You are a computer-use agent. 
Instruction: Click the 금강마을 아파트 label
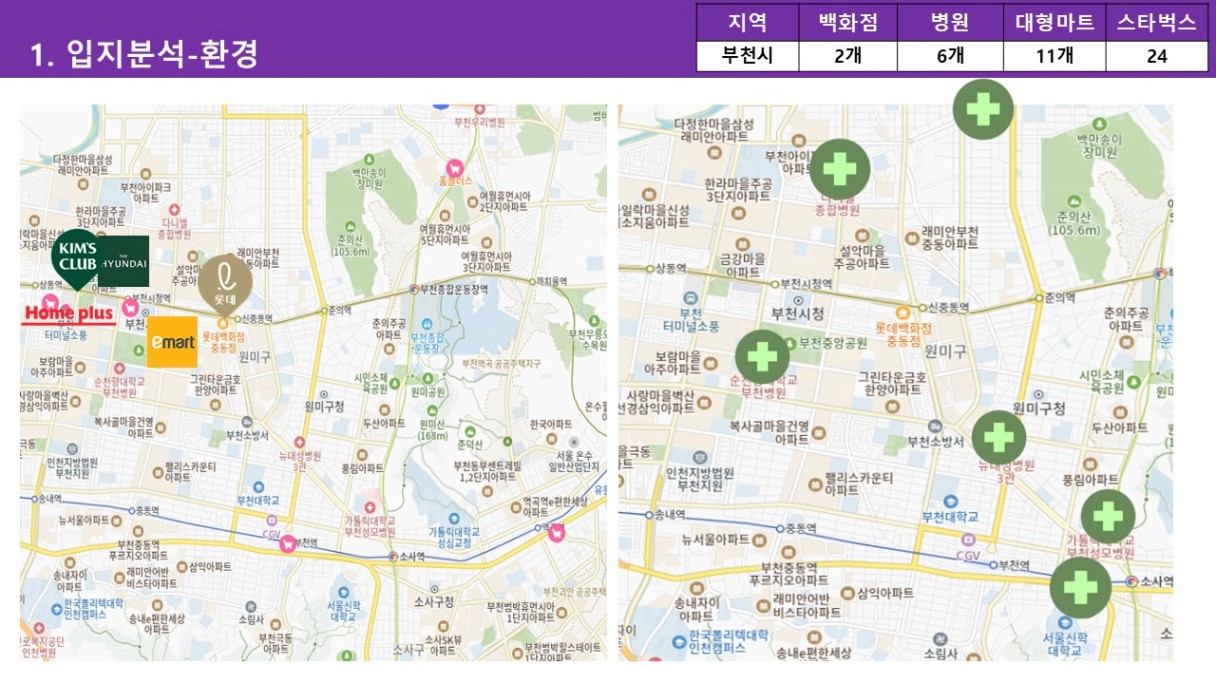click(743, 265)
